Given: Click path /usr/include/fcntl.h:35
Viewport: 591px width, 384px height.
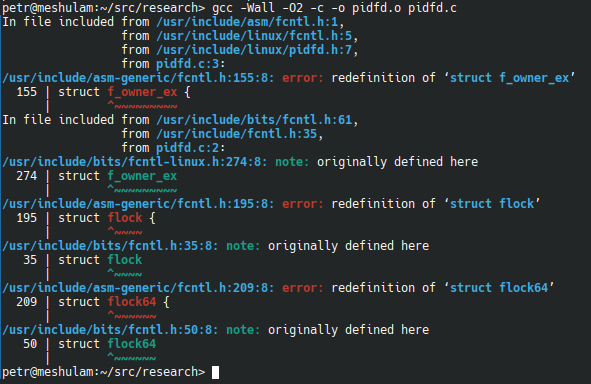Looking at the screenshot, I should click(237, 134).
